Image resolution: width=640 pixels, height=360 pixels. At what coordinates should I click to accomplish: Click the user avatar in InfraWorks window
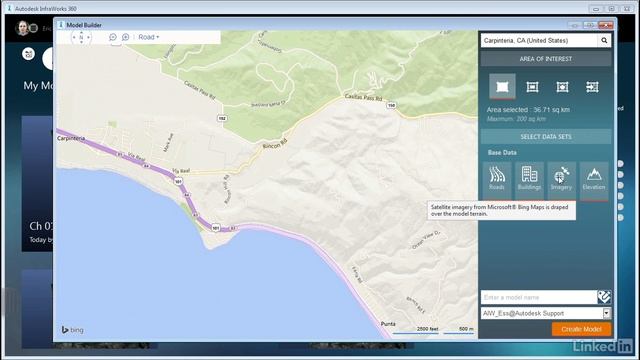[x=22, y=28]
